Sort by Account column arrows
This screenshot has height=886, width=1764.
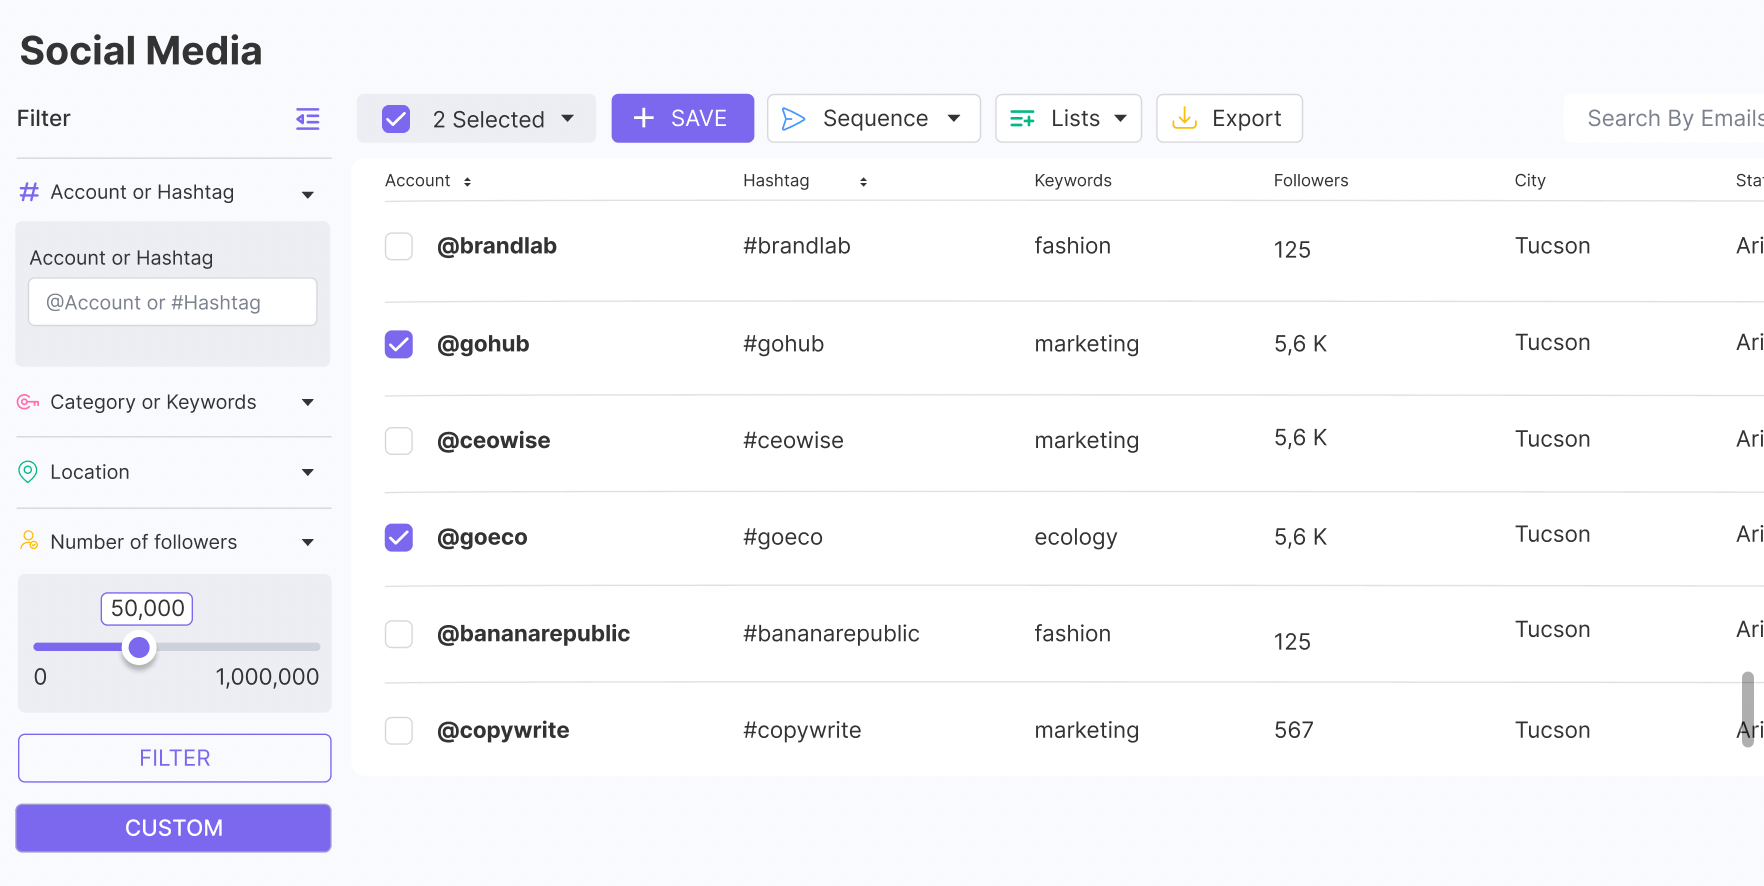467,182
